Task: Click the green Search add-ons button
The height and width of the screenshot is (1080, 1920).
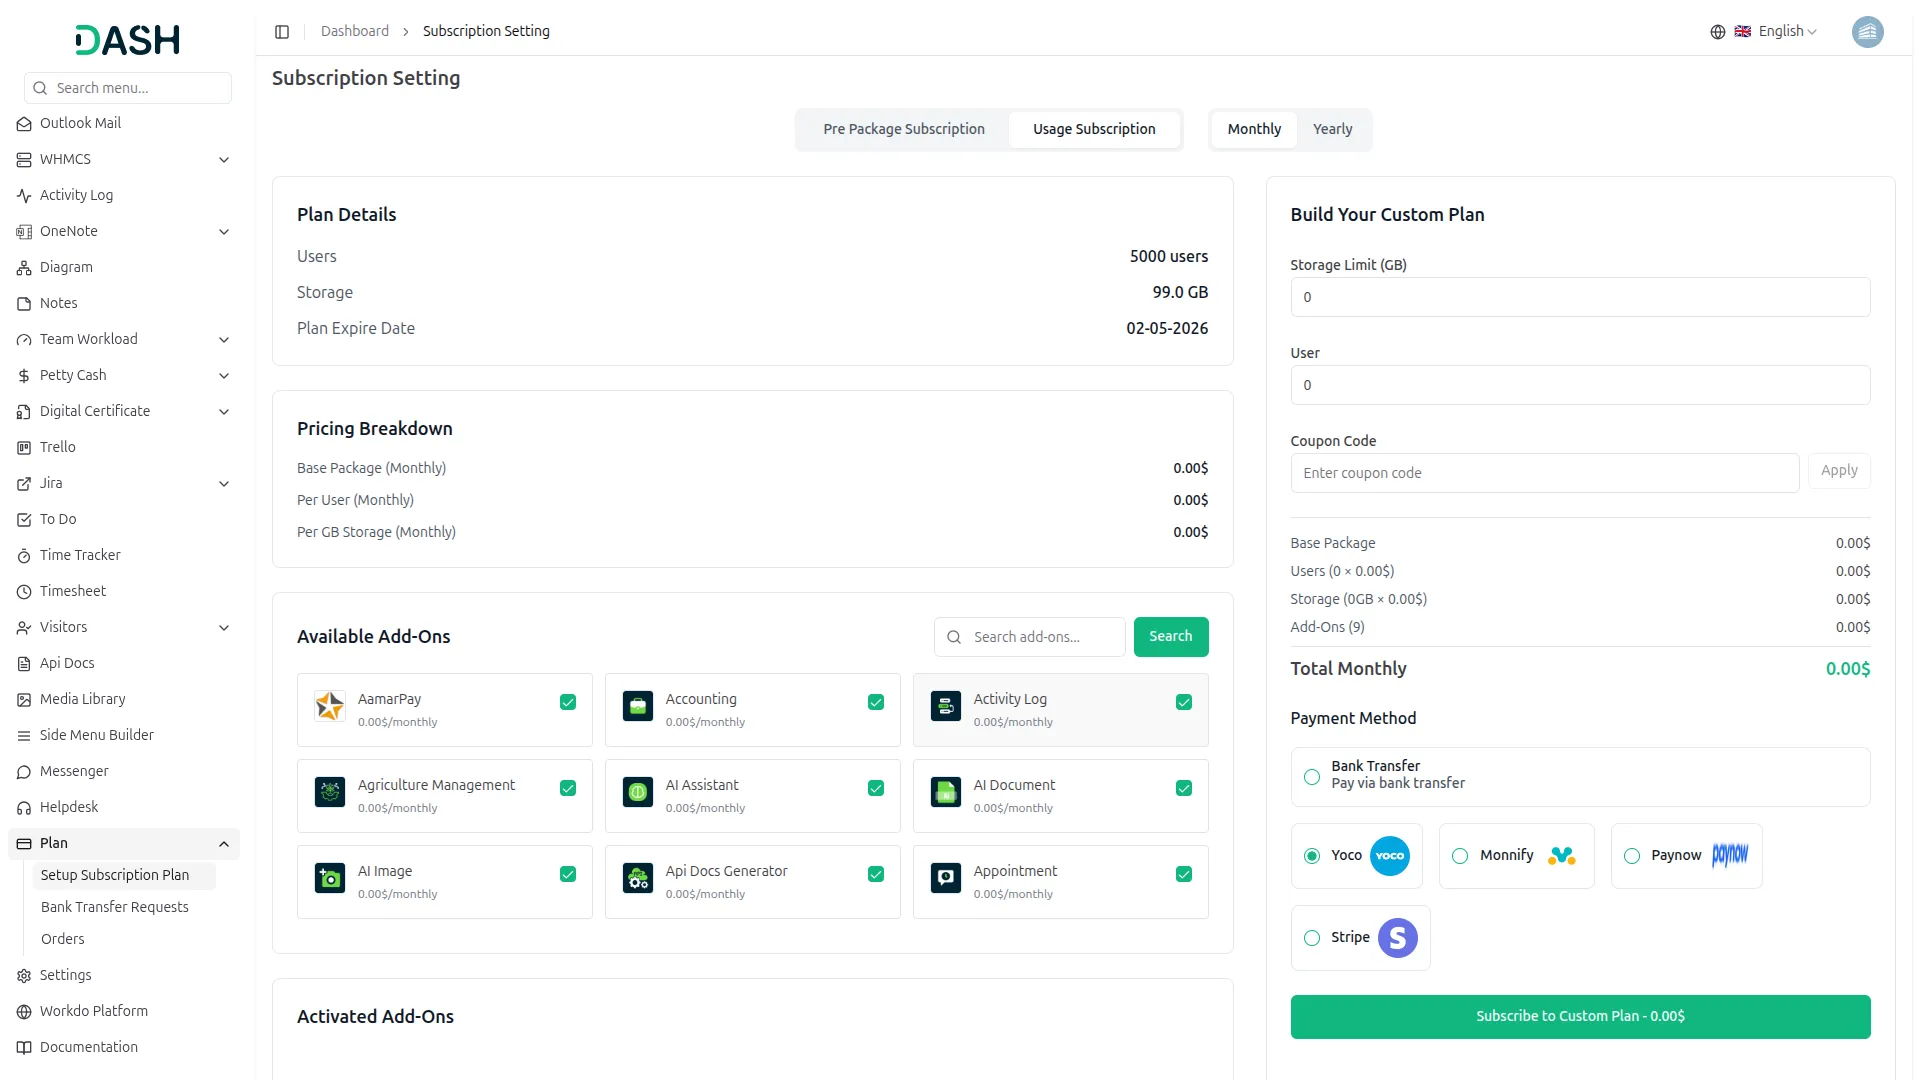Action: coord(1170,637)
